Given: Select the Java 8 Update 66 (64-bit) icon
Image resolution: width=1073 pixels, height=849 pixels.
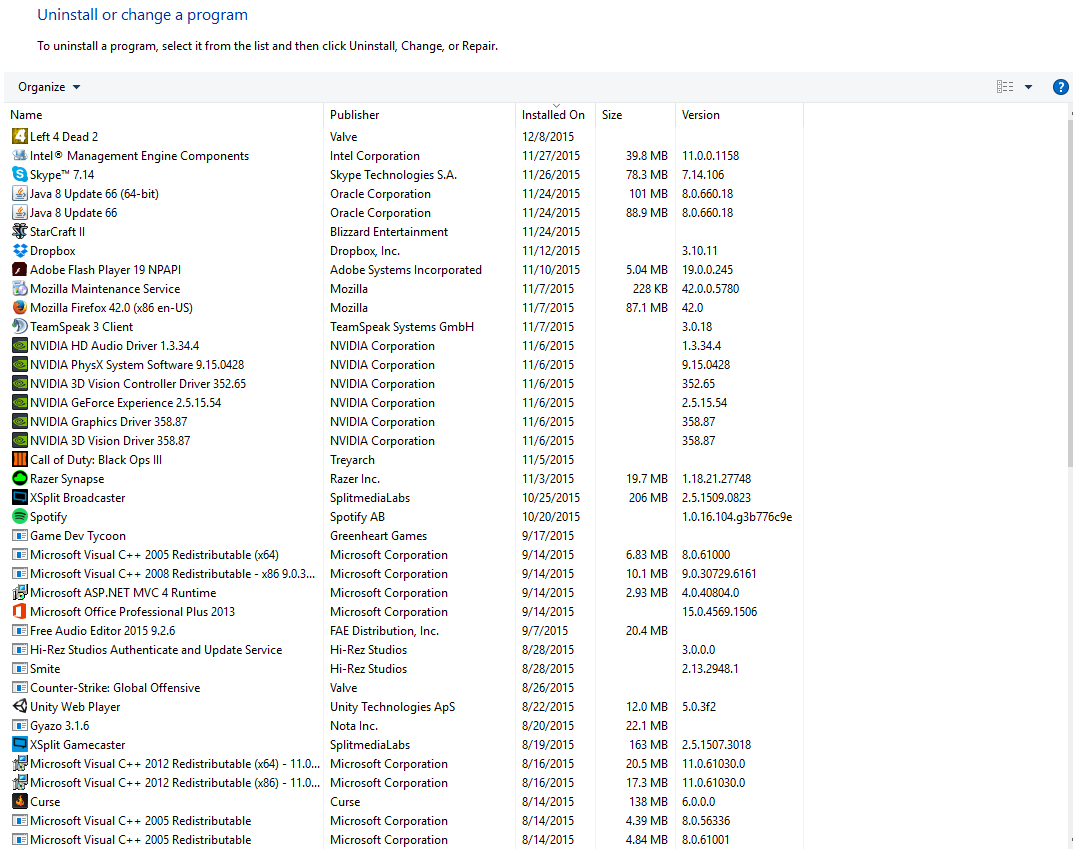Looking at the screenshot, I should (20, 194).
